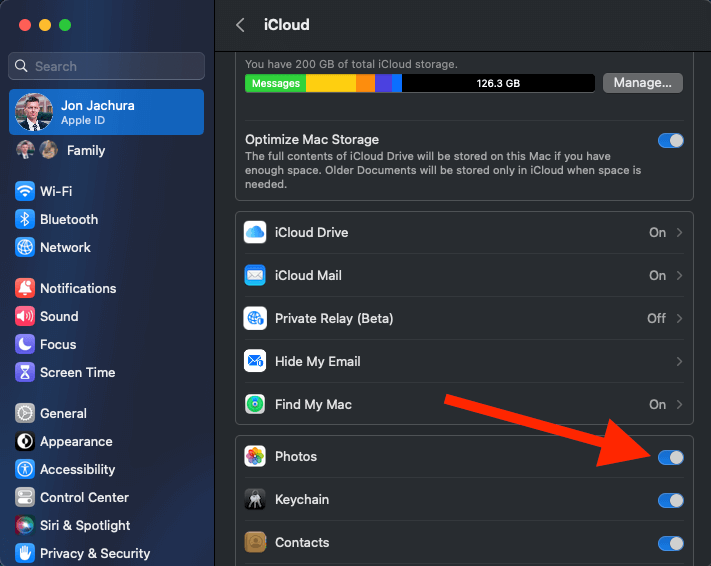Click the Contacts book icon
The width and height of the screenshot is (711, 566).
pos(255,542)
